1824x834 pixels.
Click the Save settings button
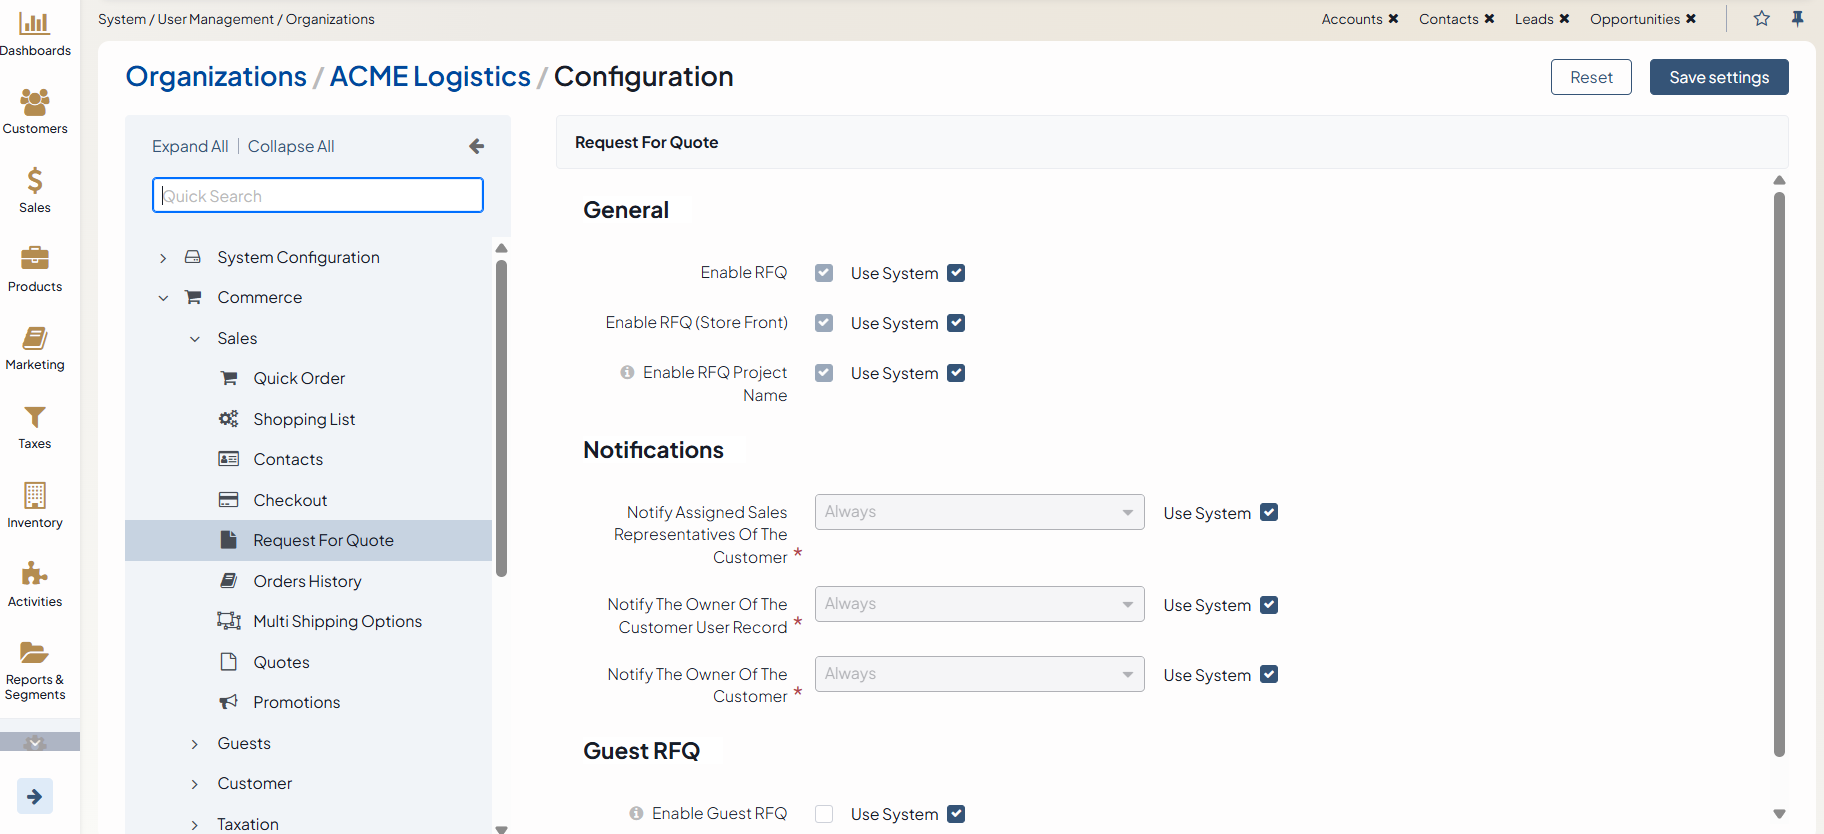(1718, 77)
